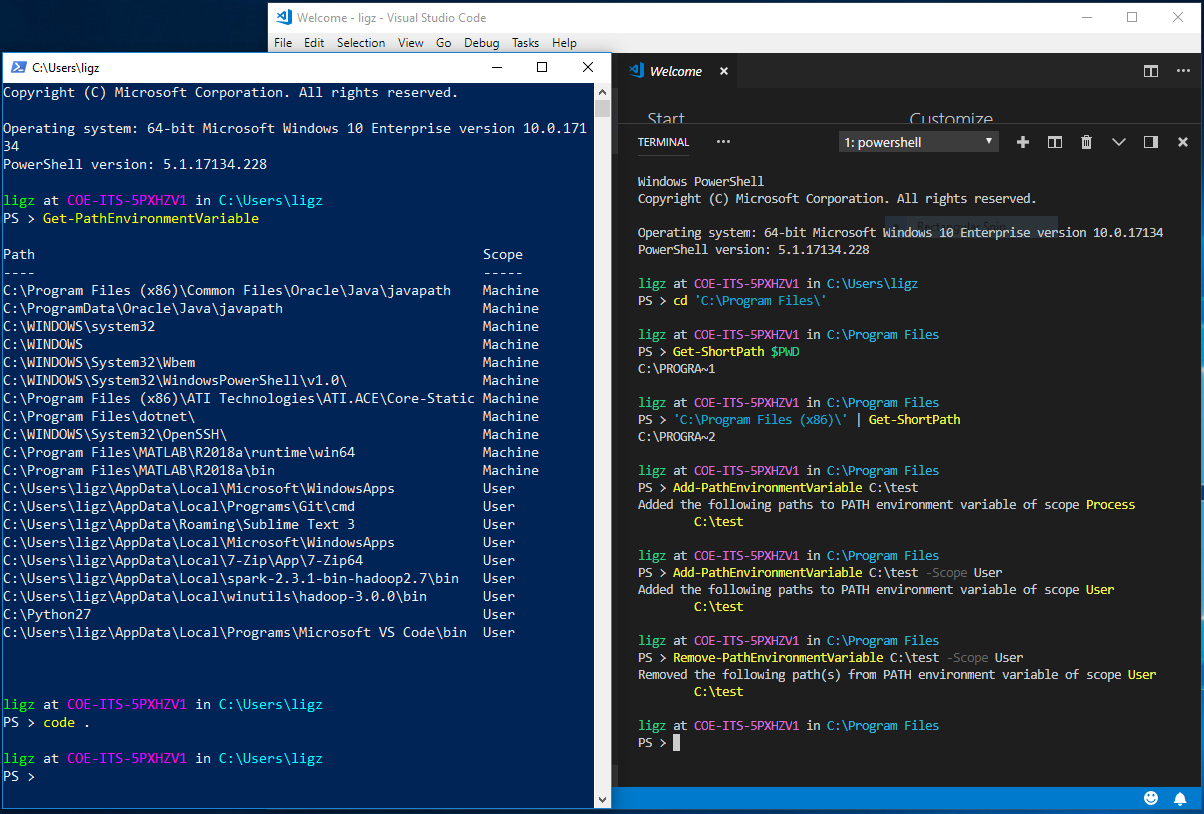Click 'ATI Technologies\ATI.ACE\Core-Static' path row
This screenshot has height=814, width=1204.
pos(239,398)
